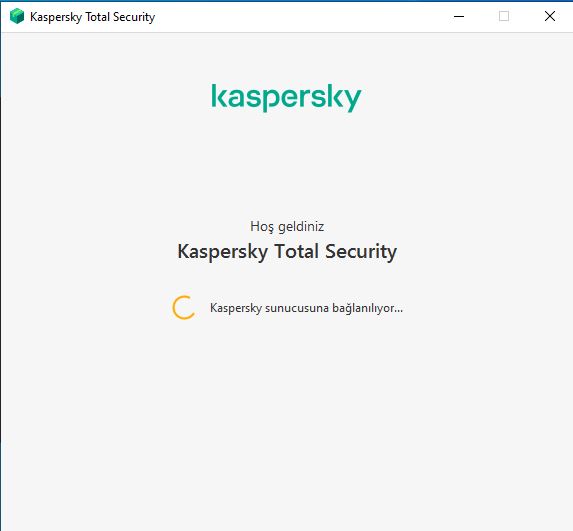Click first letter k of the kaspersky logo
573x531 pixels.
coord(218,96)
